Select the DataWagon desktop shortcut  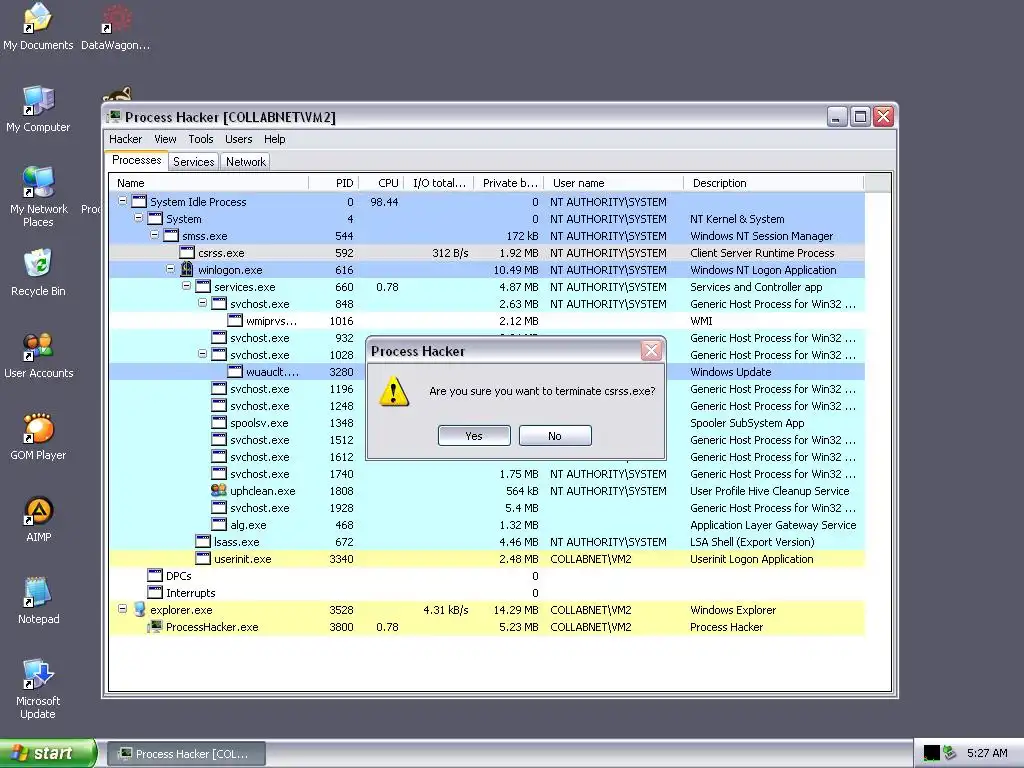click(x=116, y=26)
